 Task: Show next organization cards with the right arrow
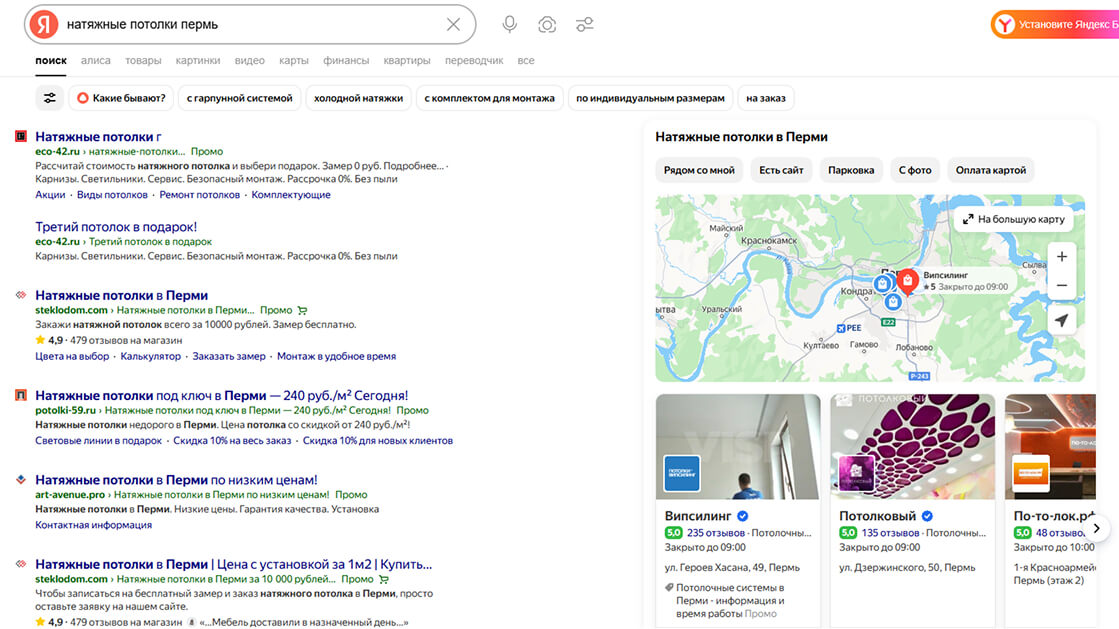click(x=1097, y=528)
